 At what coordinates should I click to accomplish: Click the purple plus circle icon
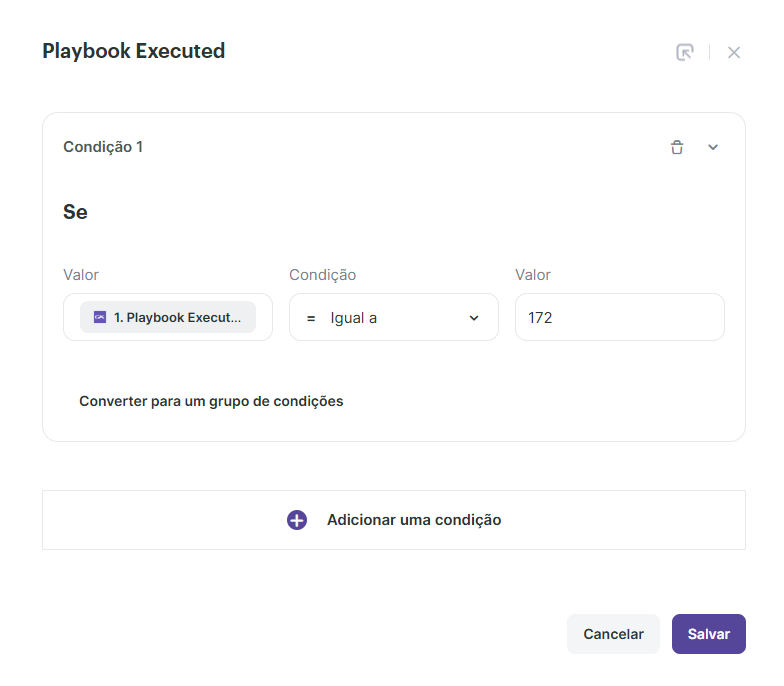[297, 520]
